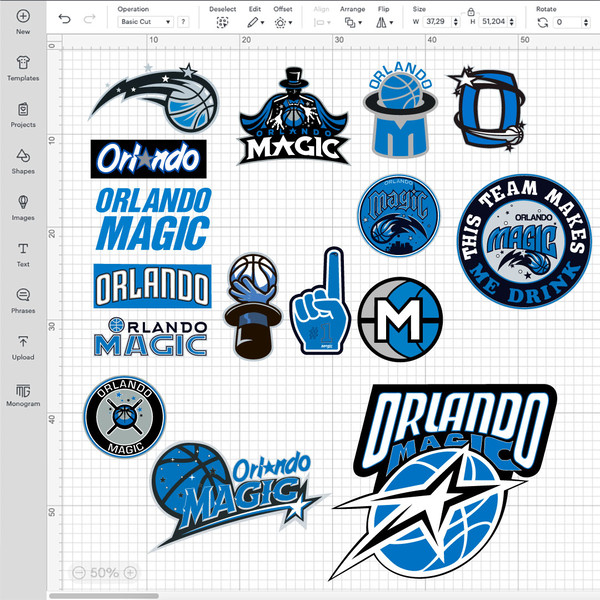Viewport: 600px width, 600px height.
Task: Open the Offset tool options
Action: tap(283, 23)
